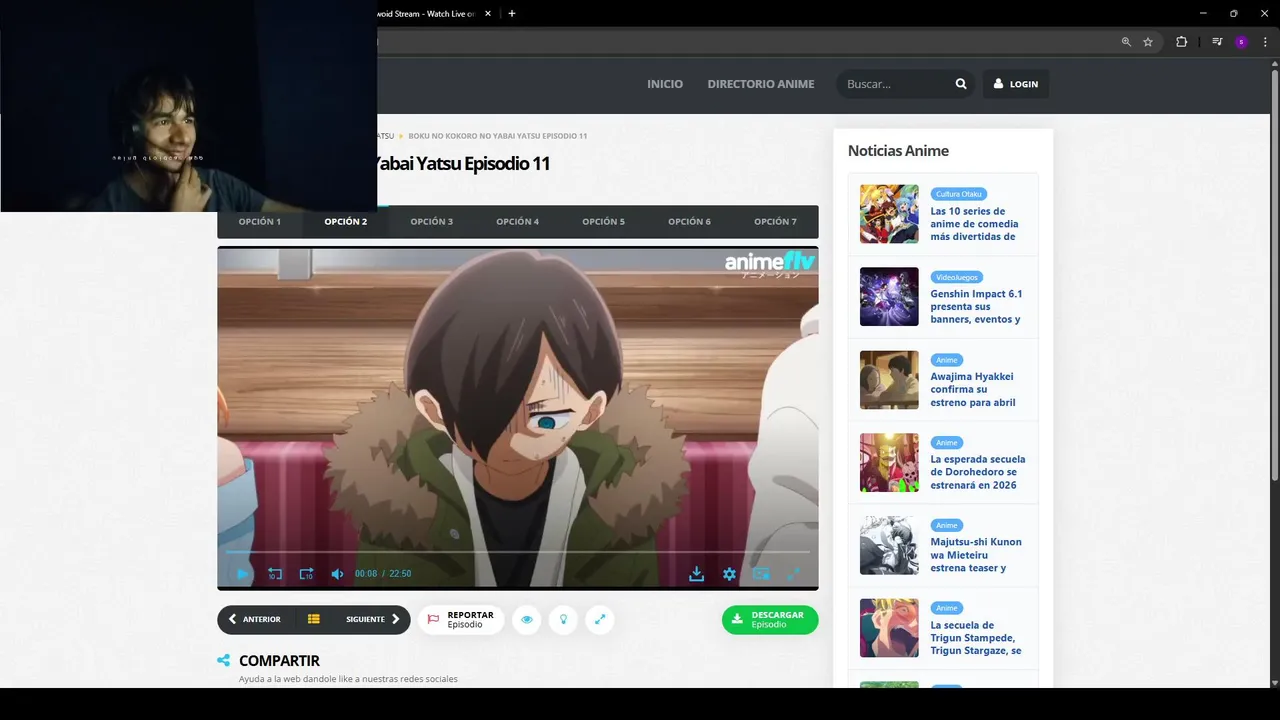Open the player settings gear
Screen dimensions: 1280x720
(729, 574)
